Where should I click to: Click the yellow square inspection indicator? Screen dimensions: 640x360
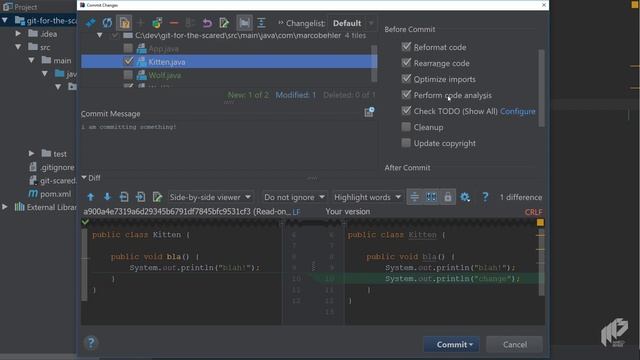[540, 222]
